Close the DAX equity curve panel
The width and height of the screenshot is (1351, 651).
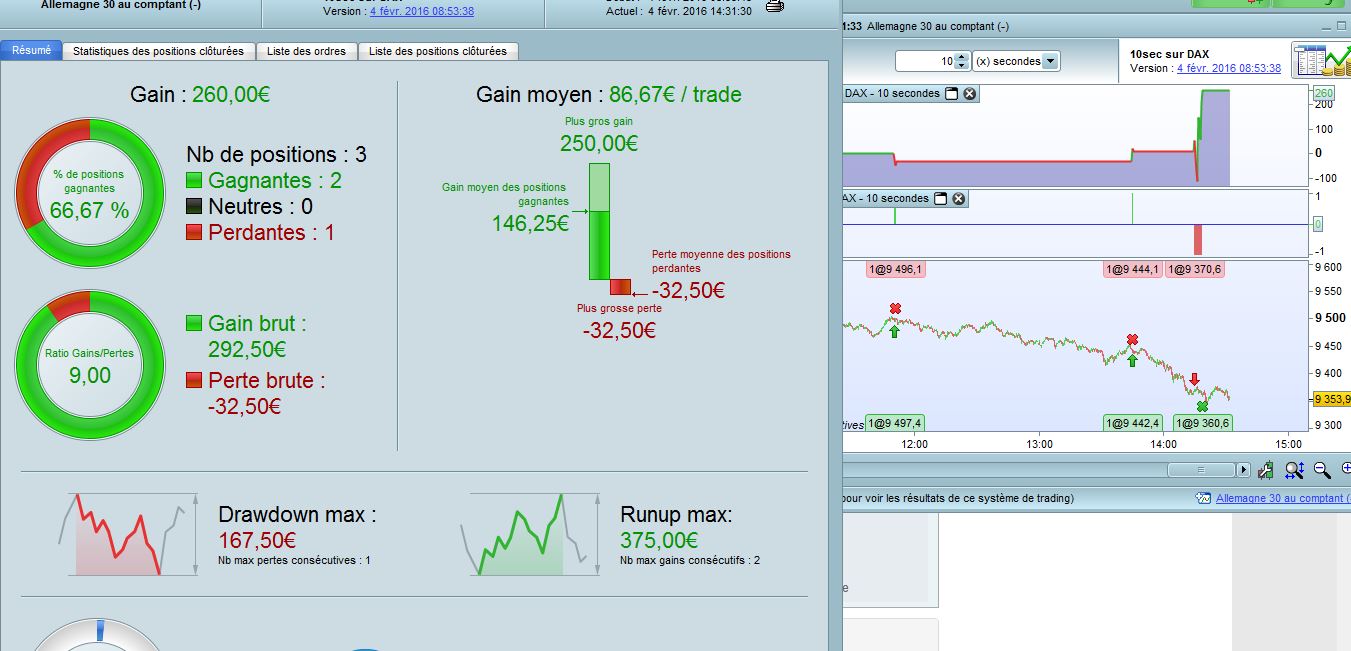click(x=970, y=94)
